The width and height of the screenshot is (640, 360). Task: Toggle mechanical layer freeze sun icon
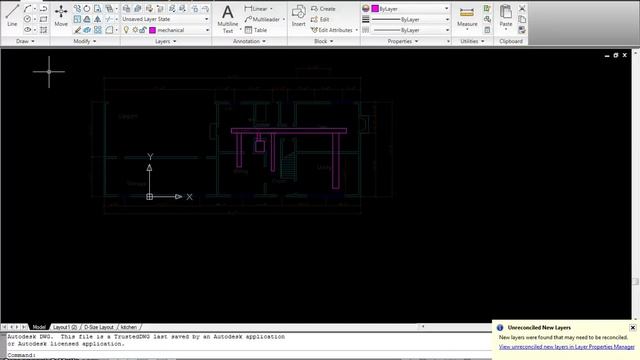coord(135,30)
